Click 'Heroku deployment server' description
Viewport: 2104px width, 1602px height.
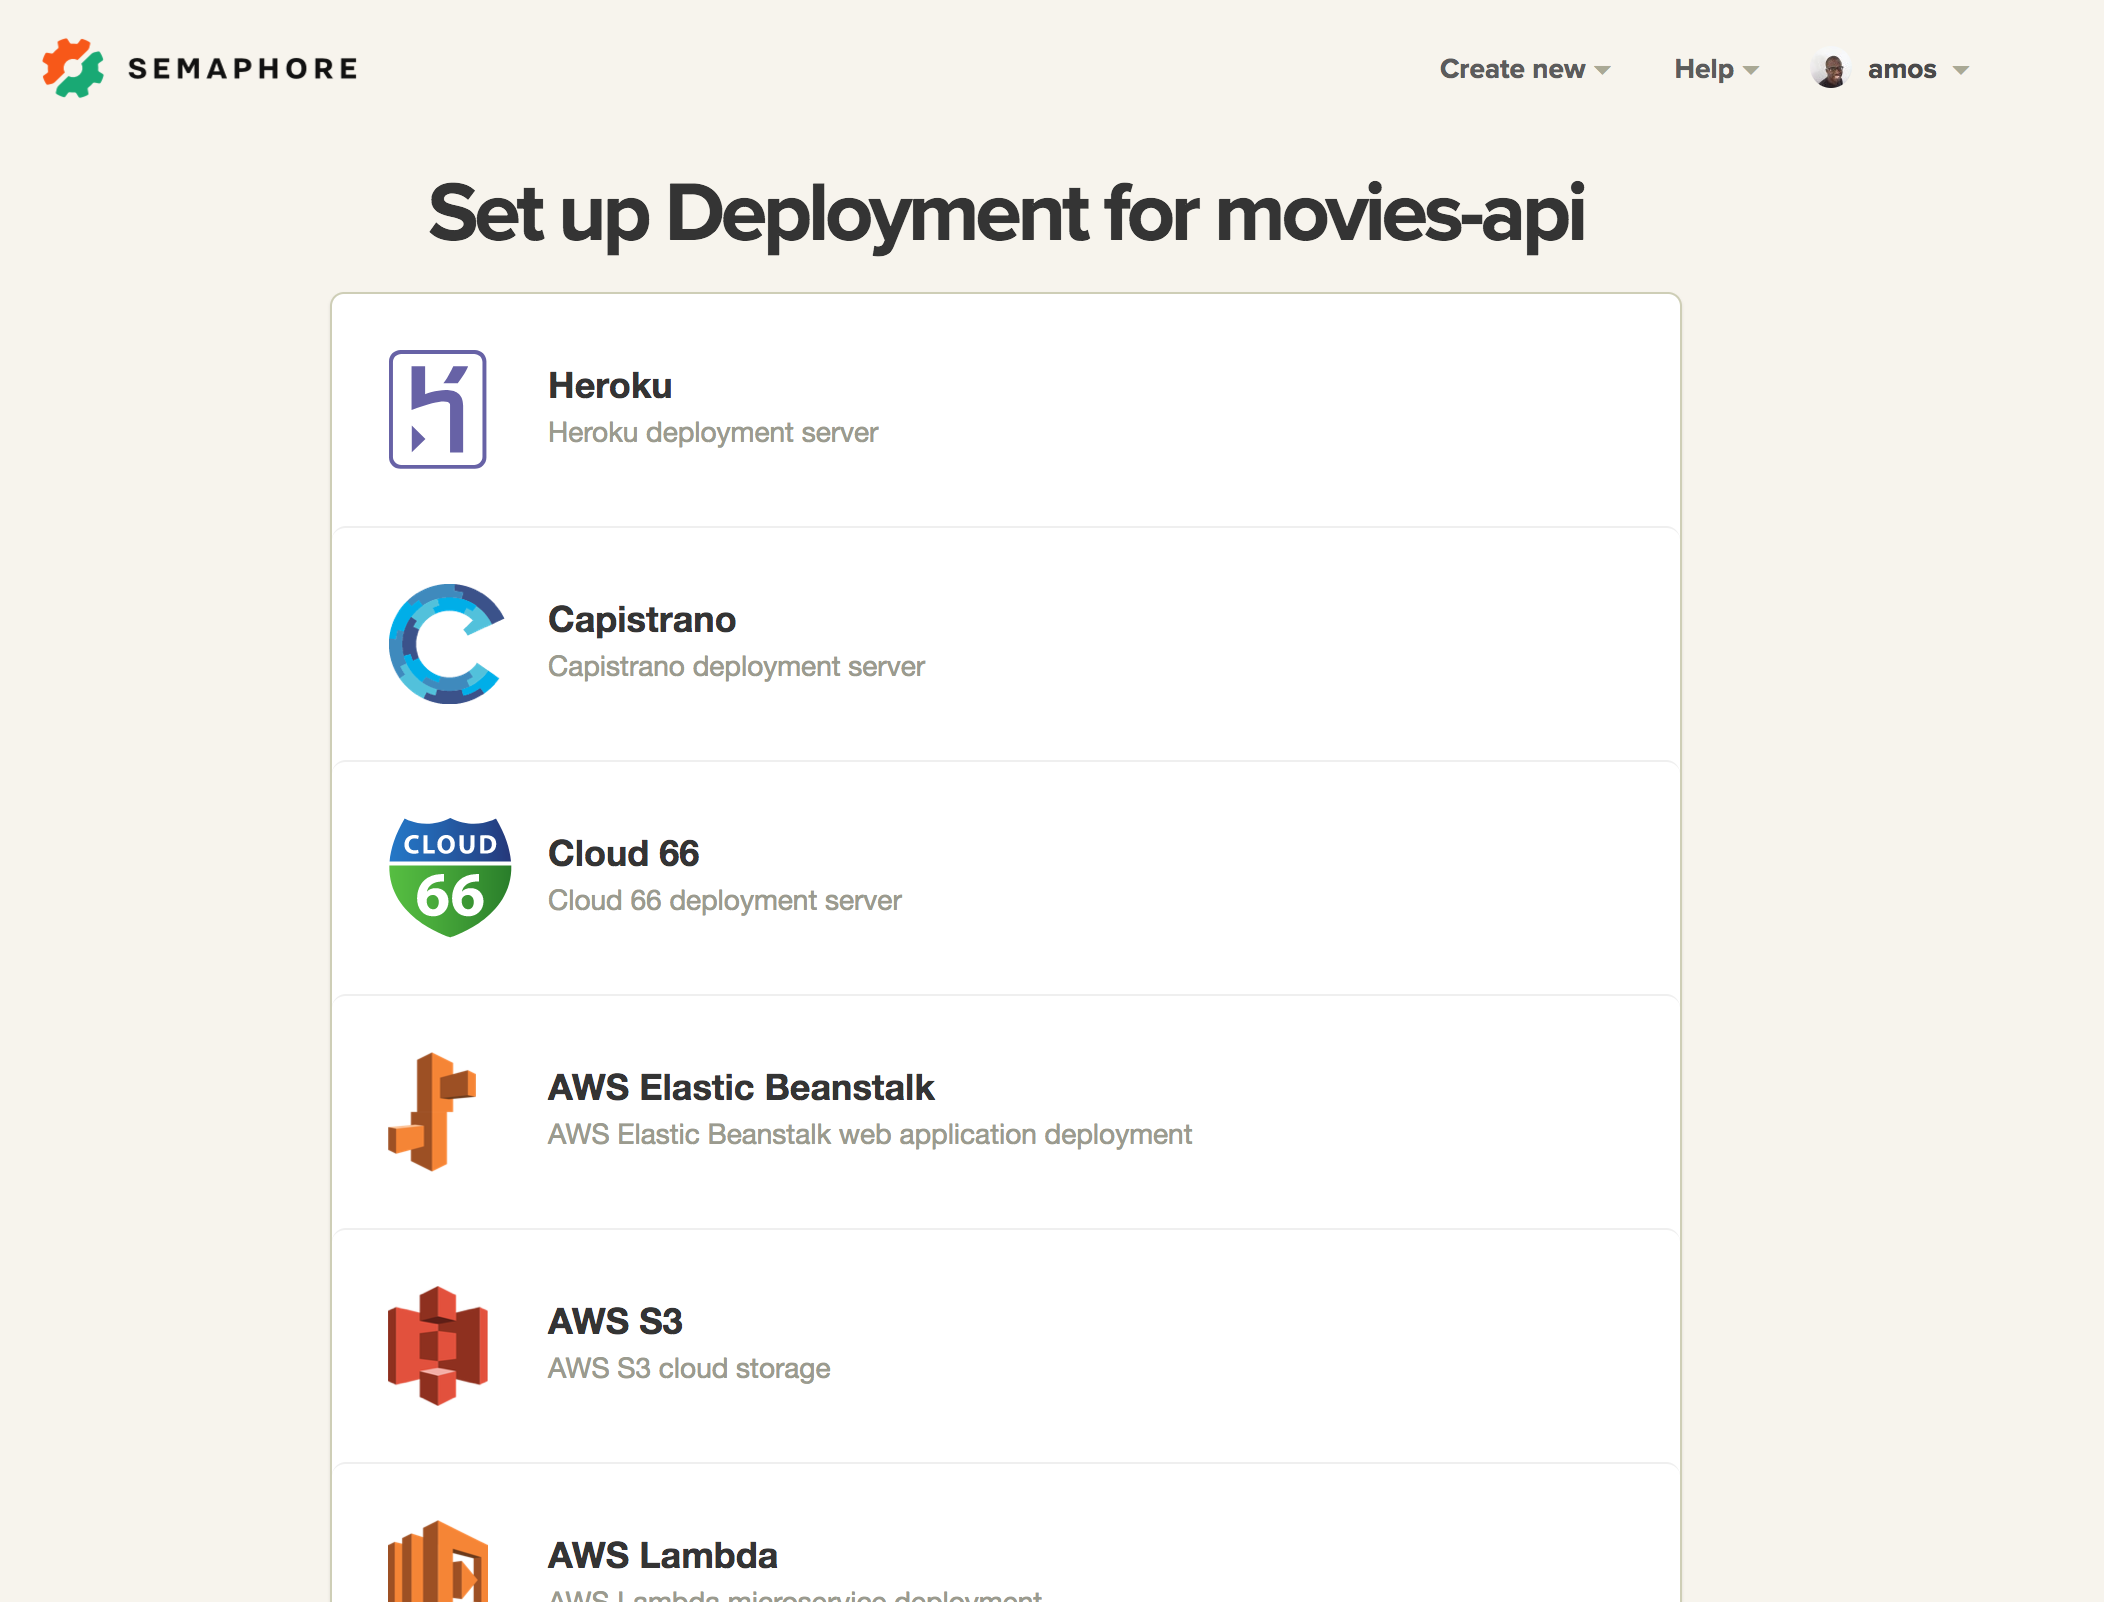(713, 432)
